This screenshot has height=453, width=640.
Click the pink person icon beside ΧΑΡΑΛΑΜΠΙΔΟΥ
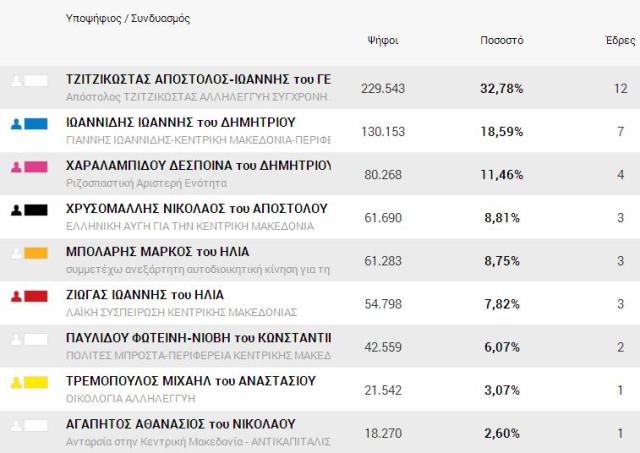pyautogui.click(x=16, y=167)
